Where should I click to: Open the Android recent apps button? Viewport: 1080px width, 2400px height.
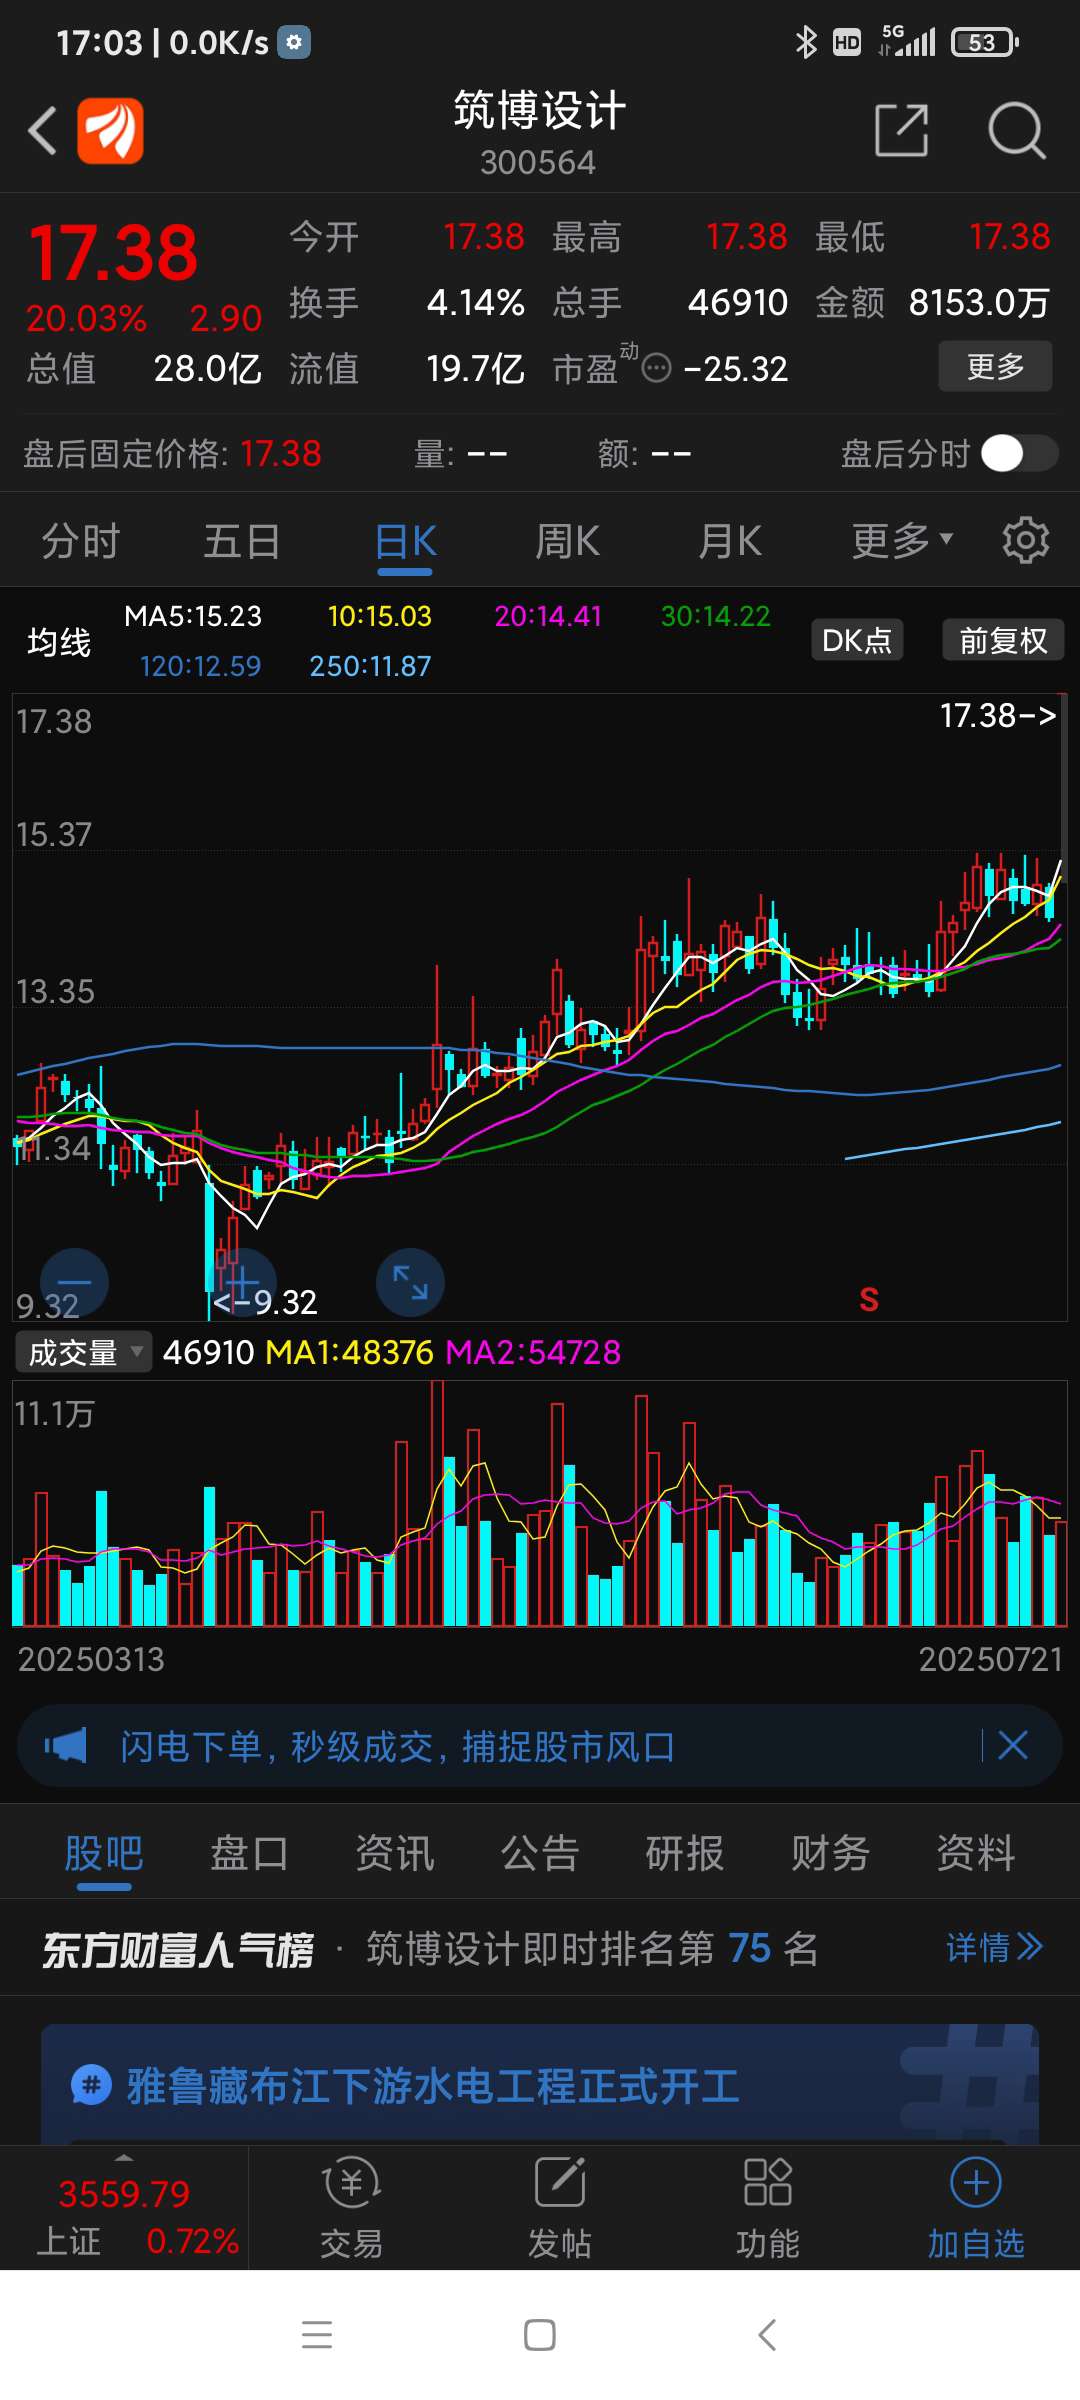pos(317,2335)
